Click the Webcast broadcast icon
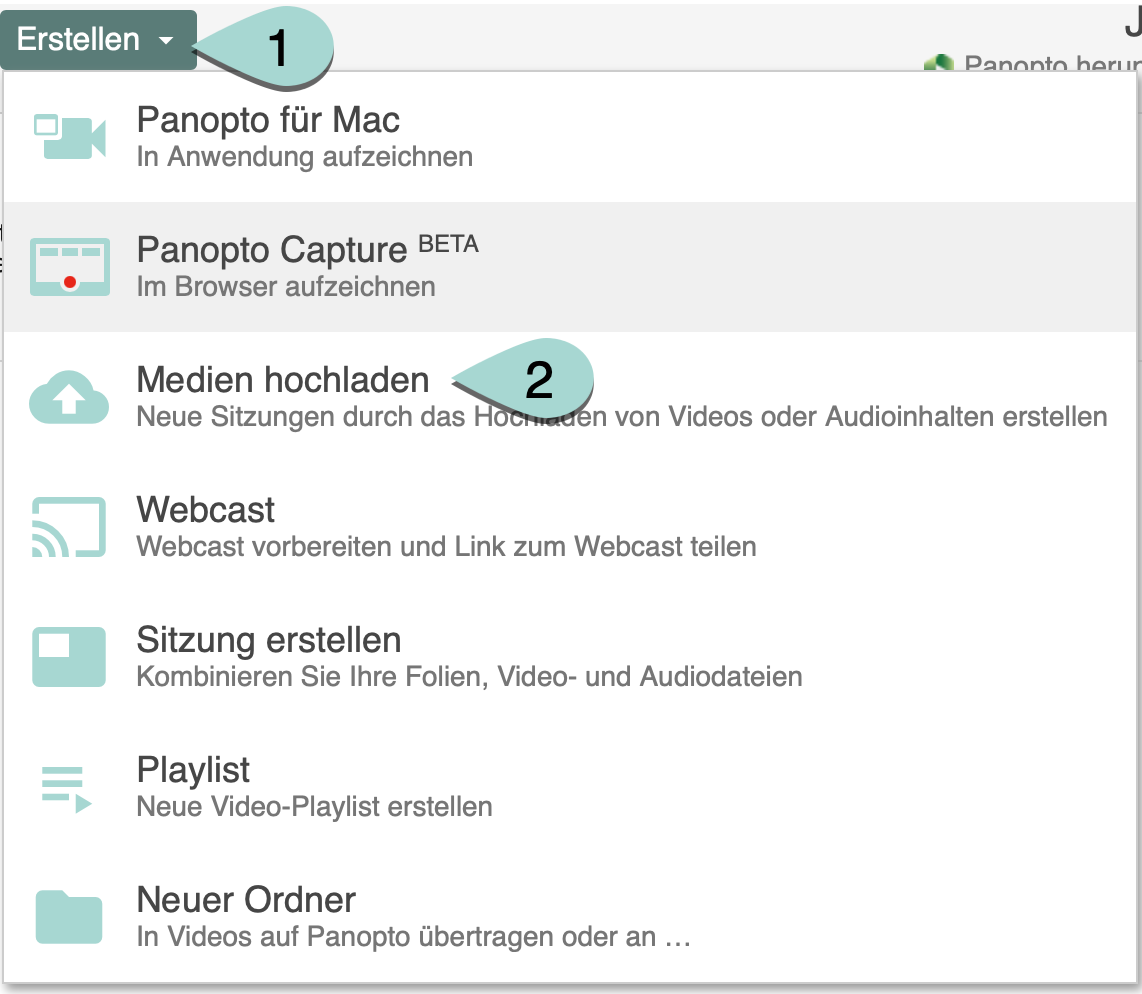The height and width of the screenshot is (994, 1142). click(x=69, y=527)
